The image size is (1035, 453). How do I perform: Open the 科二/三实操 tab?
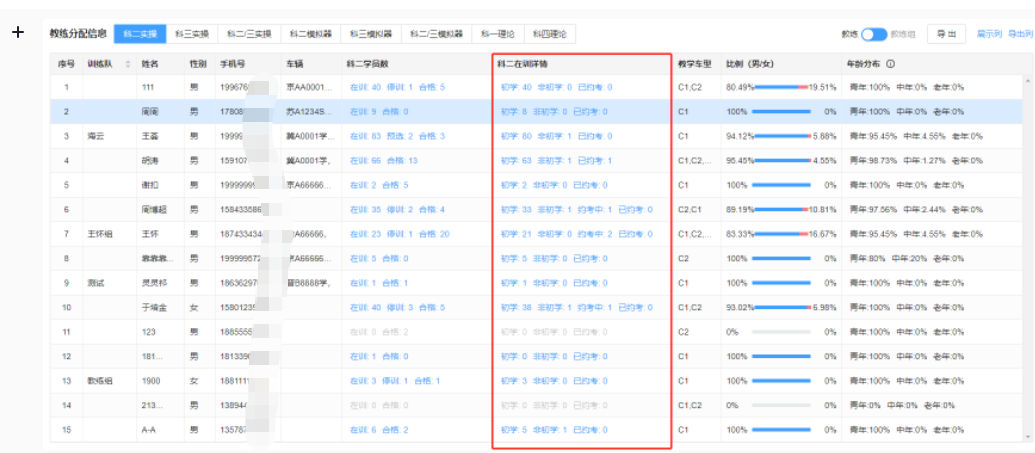point(248,34)
